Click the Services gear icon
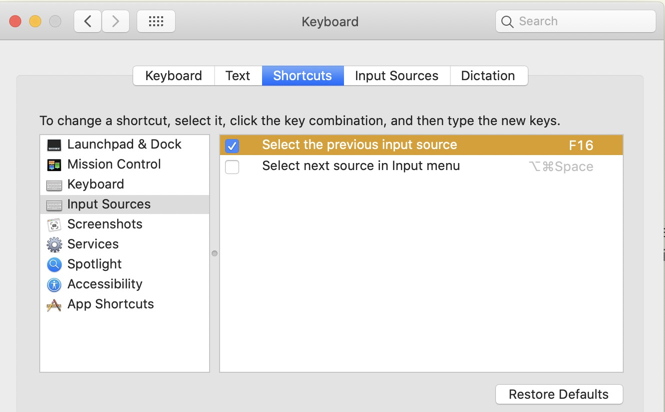Viewport: 665px width, 412px height. (54, 245)
